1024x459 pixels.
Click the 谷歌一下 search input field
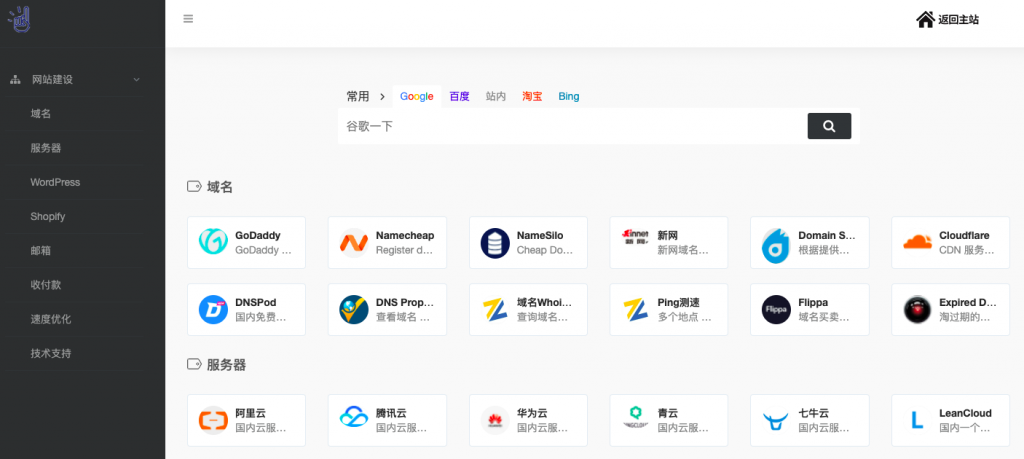point(572,126)
